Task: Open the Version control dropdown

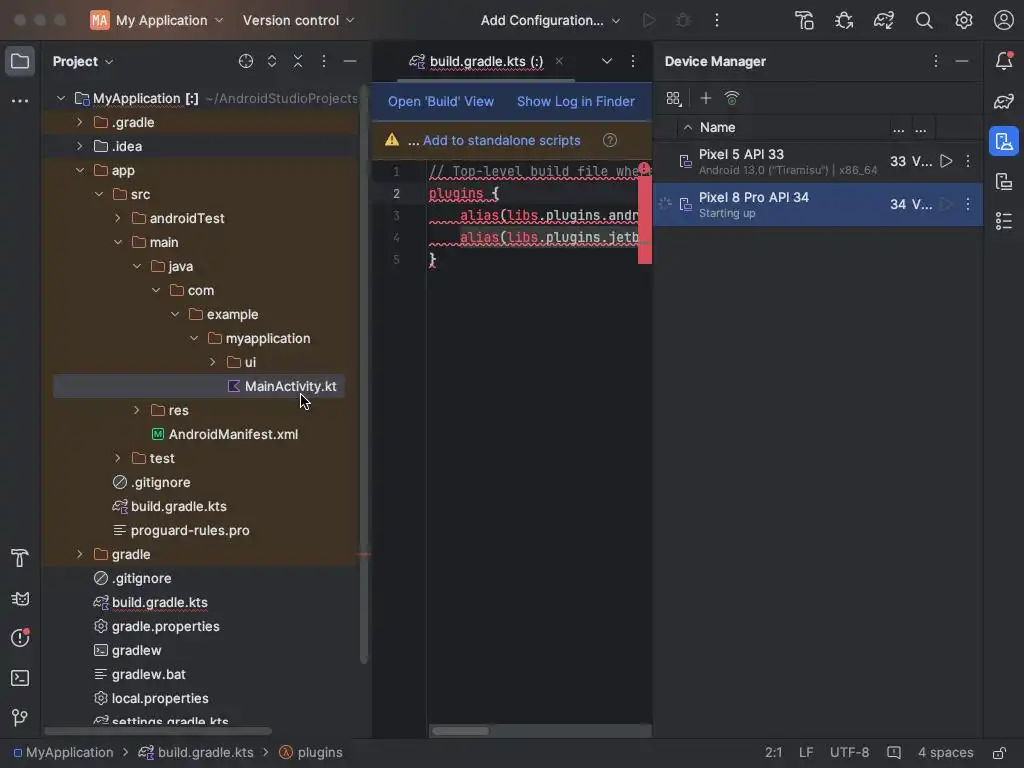Action: pyautogui.click(x=298, y=20)
